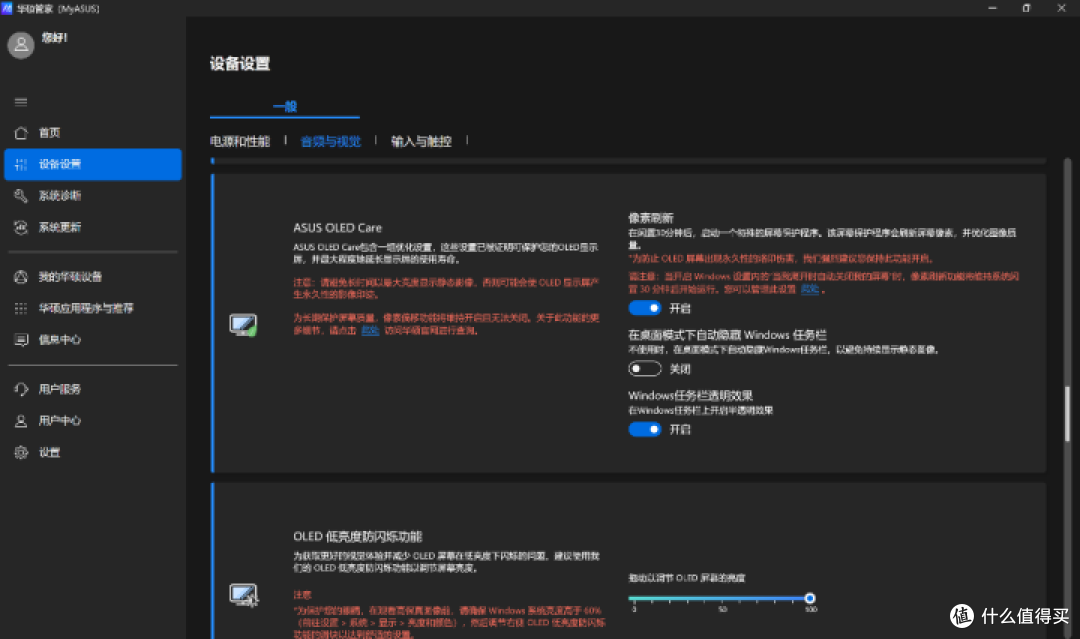The width and height of the screenshot is (1080, 639).
Task: Click the ASUS OLED Care title
Action: (338, 228)
